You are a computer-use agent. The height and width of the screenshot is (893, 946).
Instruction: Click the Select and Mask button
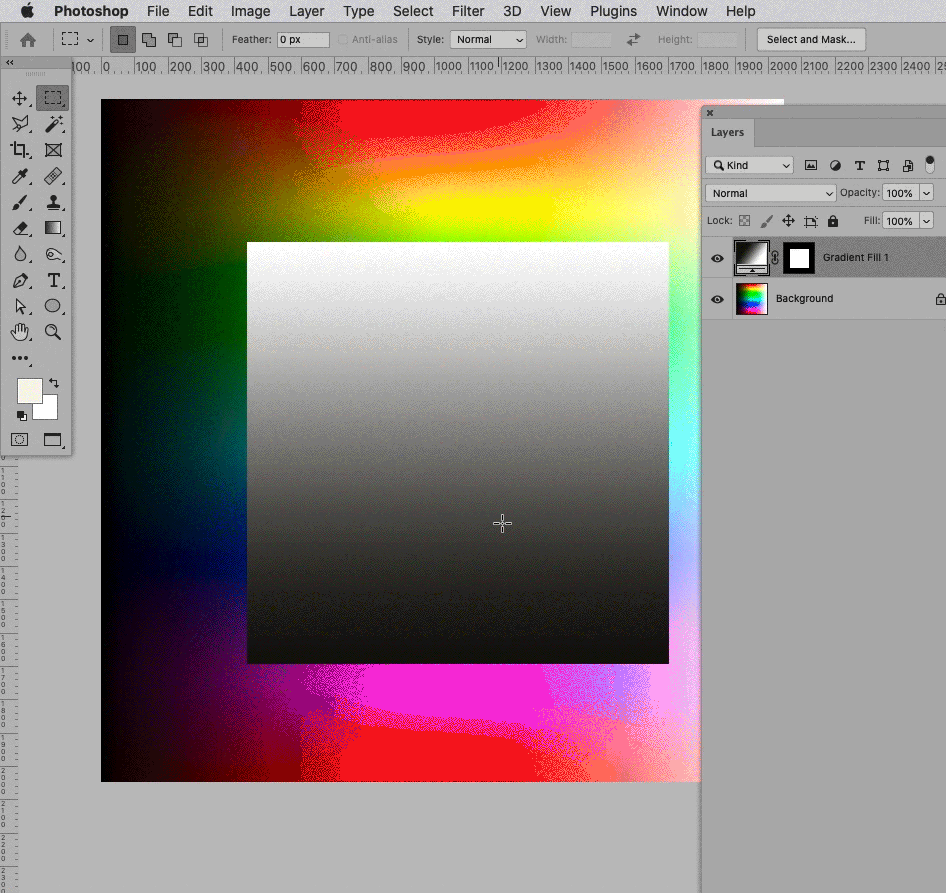(x=810, y=39)
